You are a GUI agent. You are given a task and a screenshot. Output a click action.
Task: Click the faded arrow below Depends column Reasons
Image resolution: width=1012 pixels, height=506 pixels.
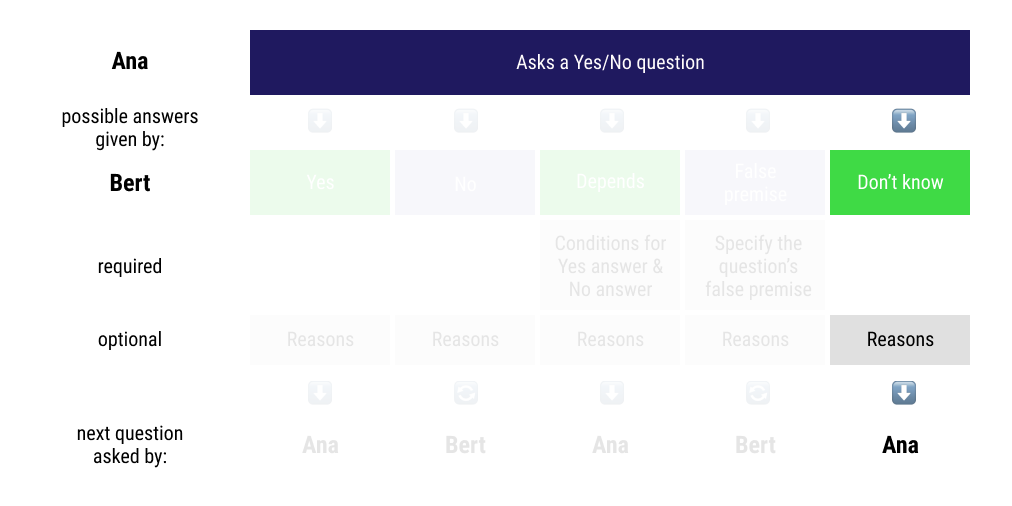tap(611, 393)
